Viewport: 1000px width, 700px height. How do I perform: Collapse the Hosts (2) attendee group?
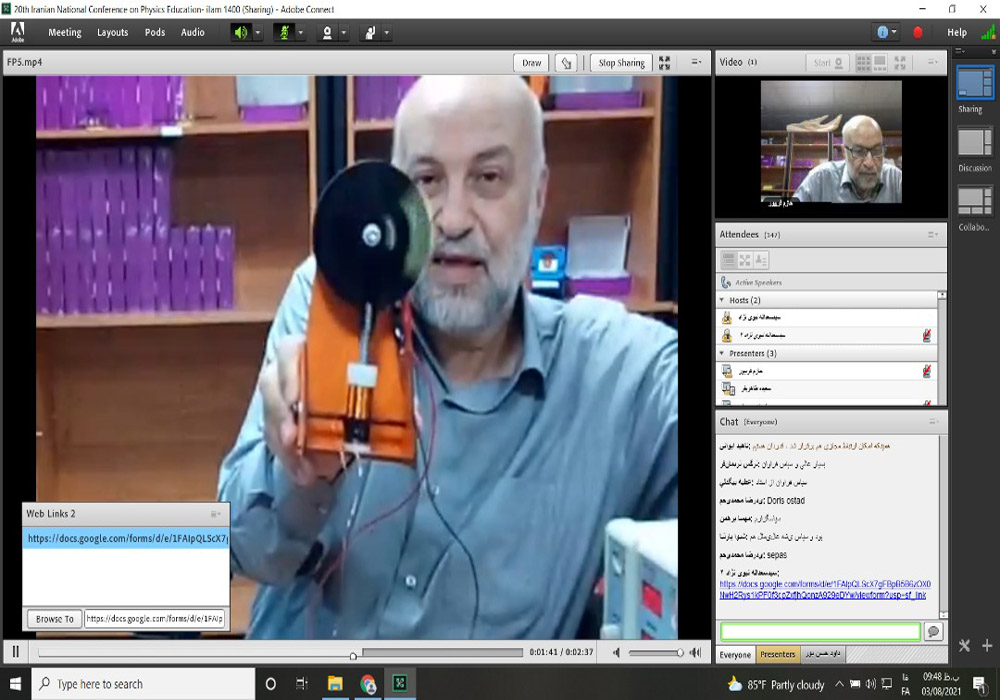pos(722,300)
